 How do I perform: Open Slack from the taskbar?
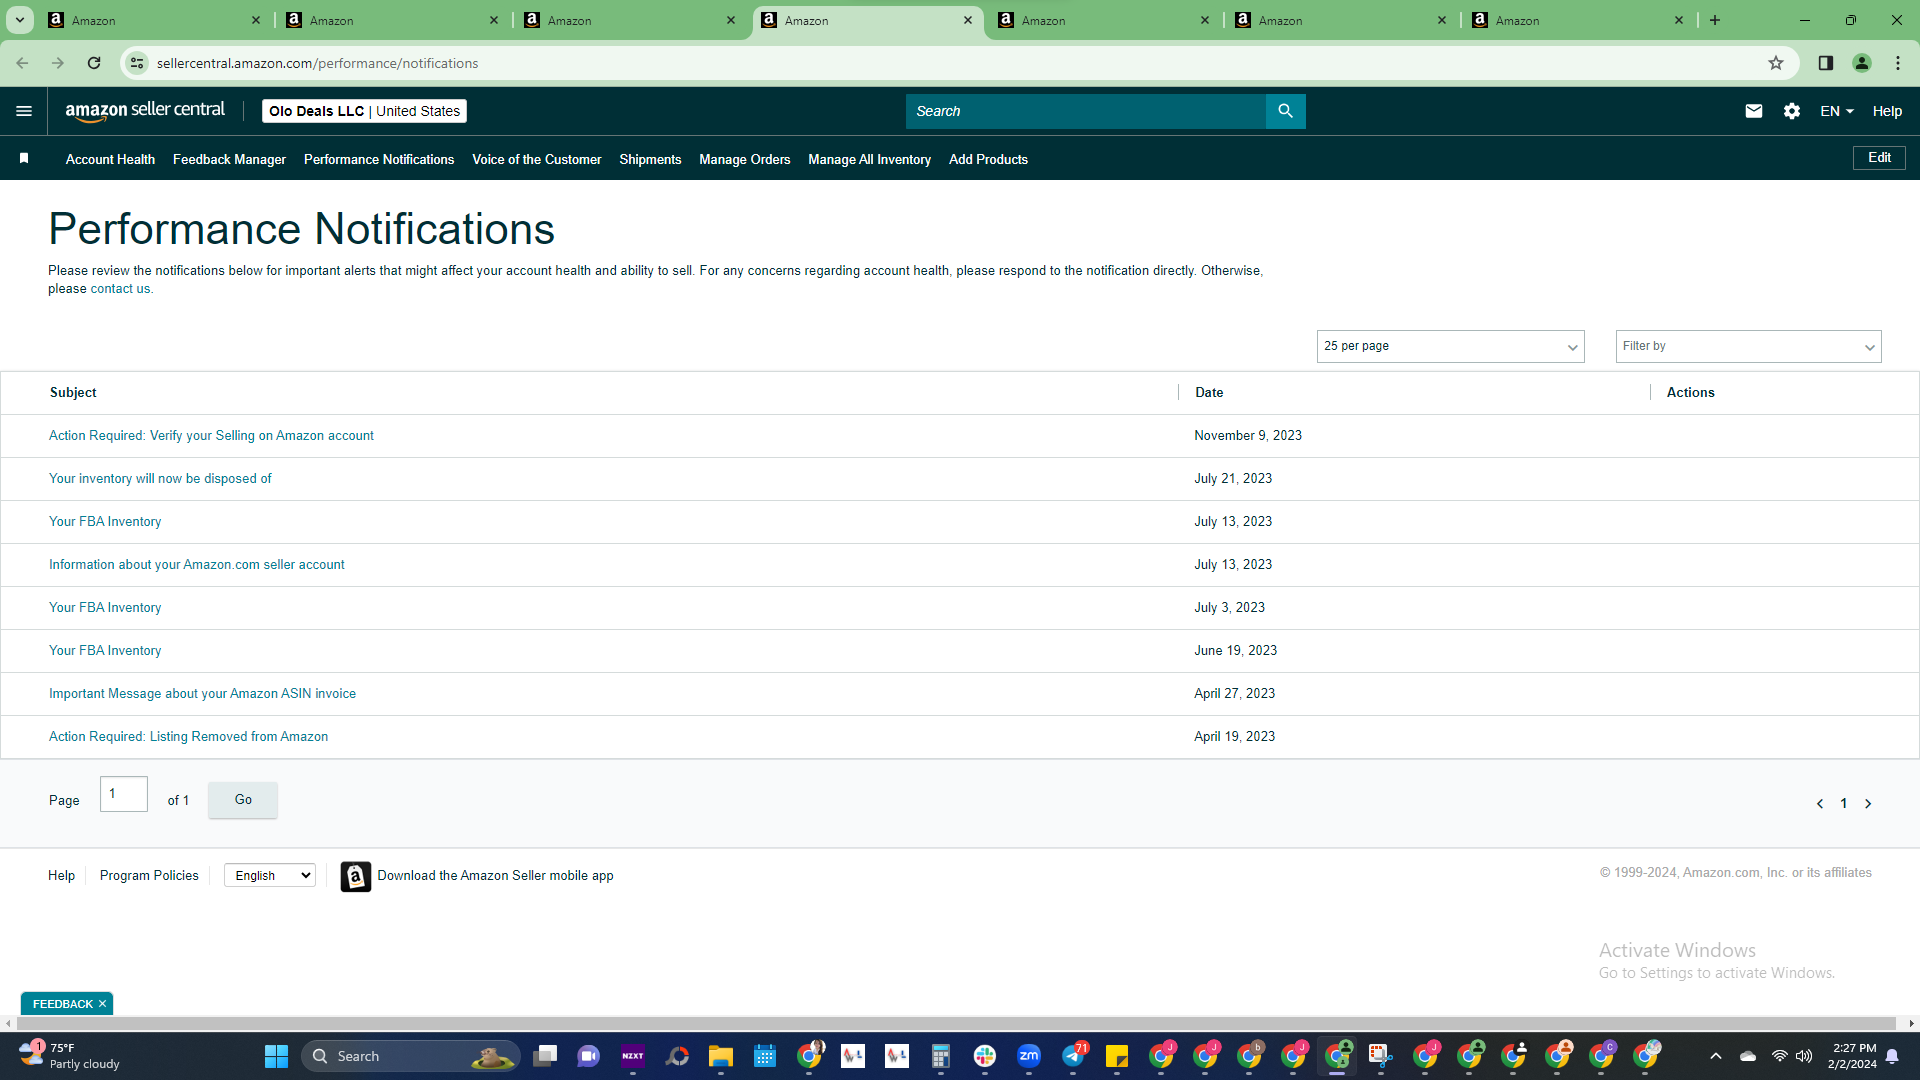pyautogui.click(x=985, y=1056)
